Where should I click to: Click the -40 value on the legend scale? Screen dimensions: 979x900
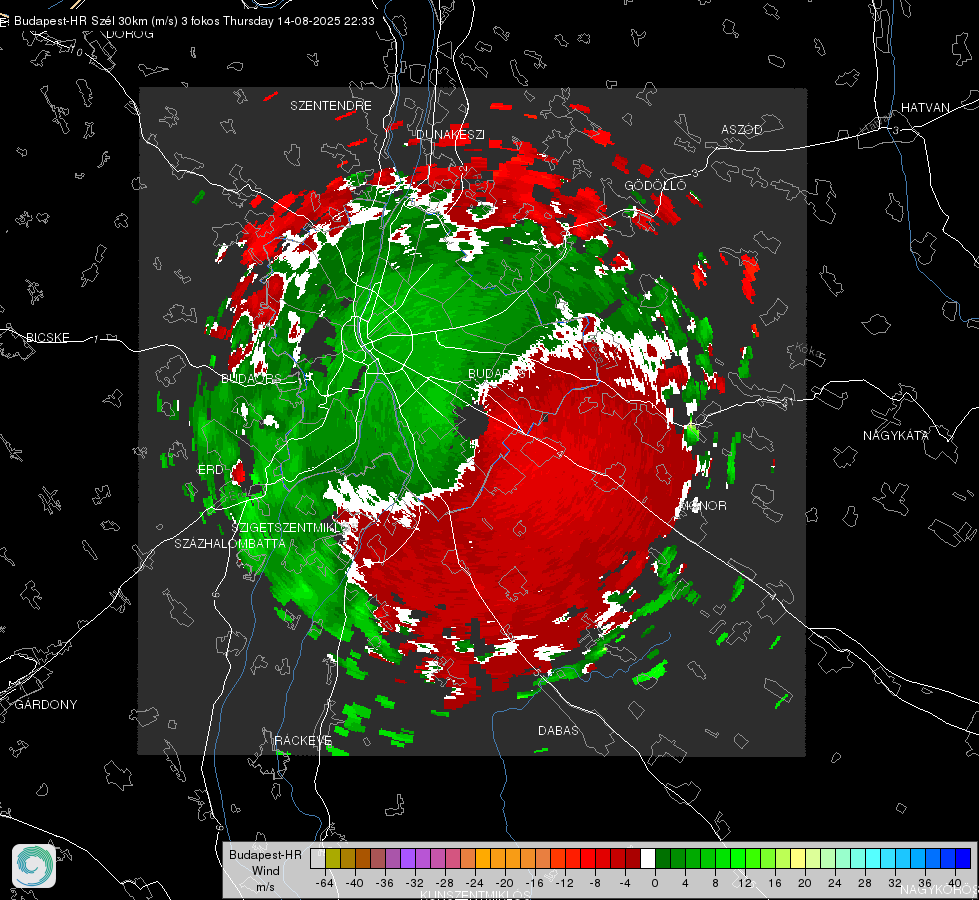[x=355, y=883]
